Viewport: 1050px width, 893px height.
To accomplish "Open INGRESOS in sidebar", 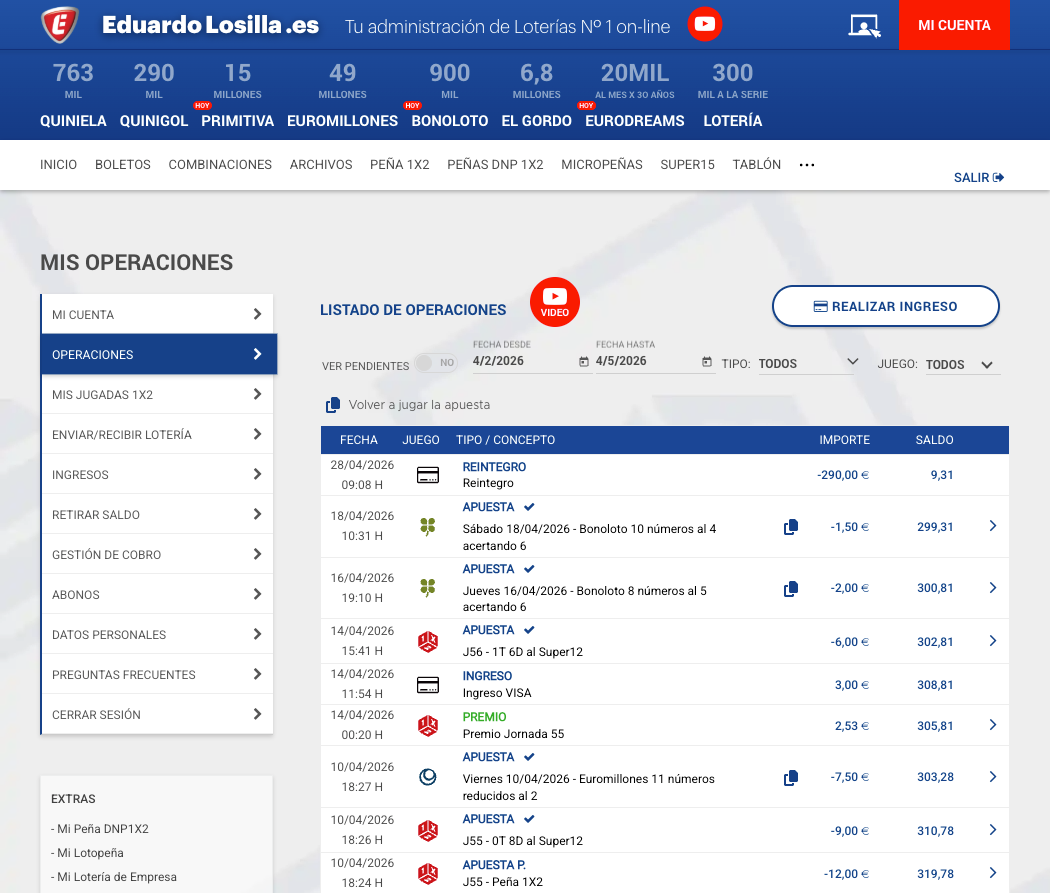I will tap(157, 475).
